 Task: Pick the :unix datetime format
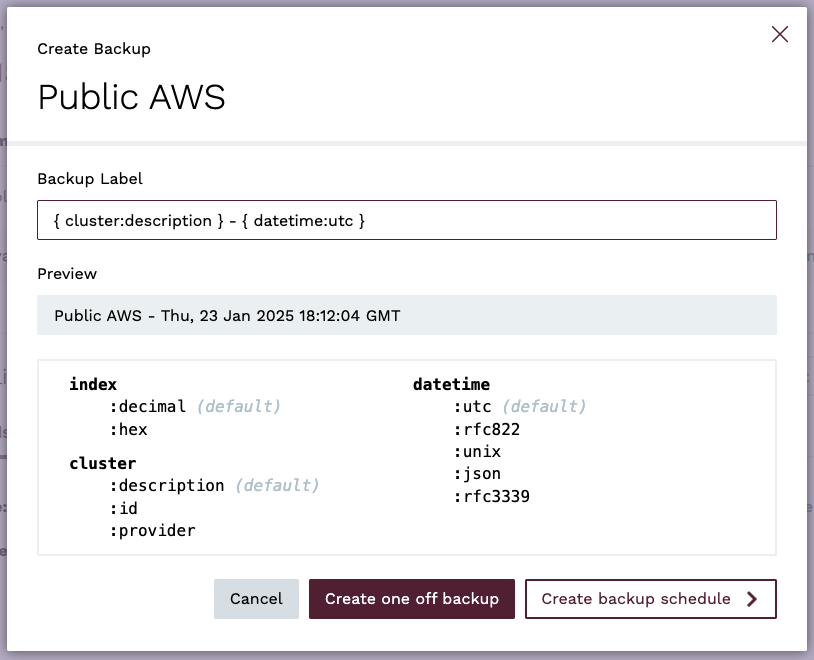pyautogui.click(x=477, y=452)
